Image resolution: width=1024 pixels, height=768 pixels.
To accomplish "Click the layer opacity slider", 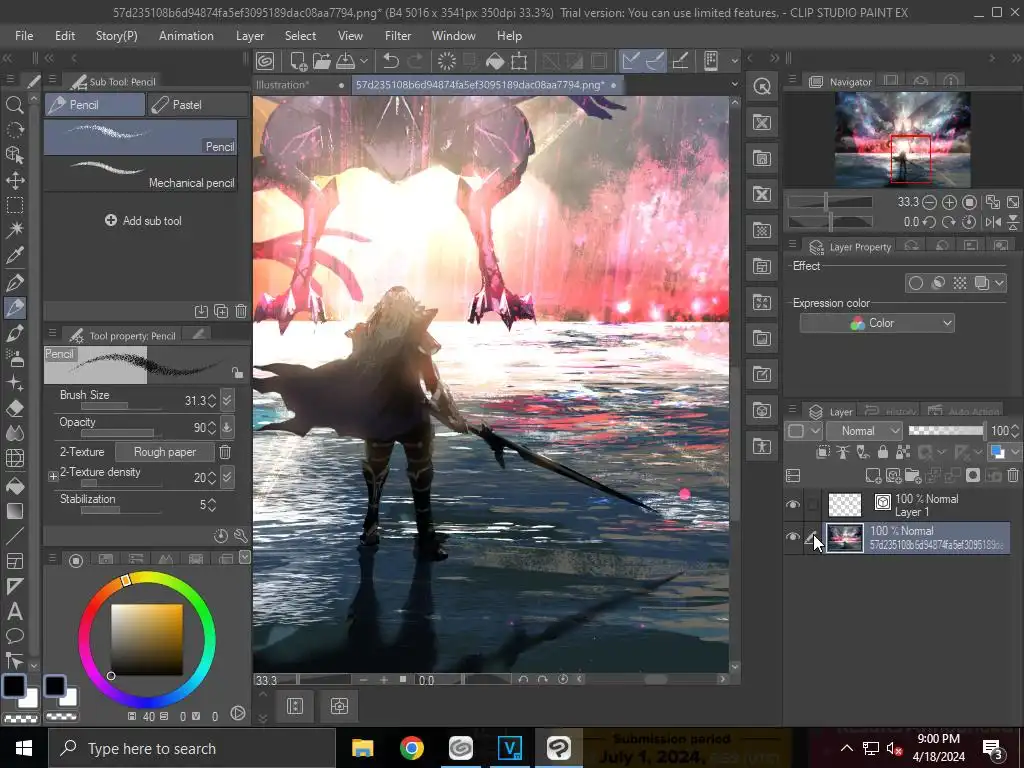I will (947, 430).
